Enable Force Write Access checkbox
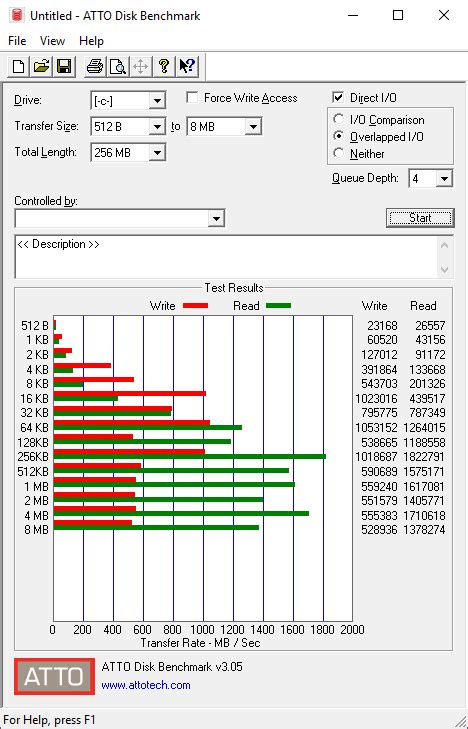Screen dimensions: 468x729 192,98
